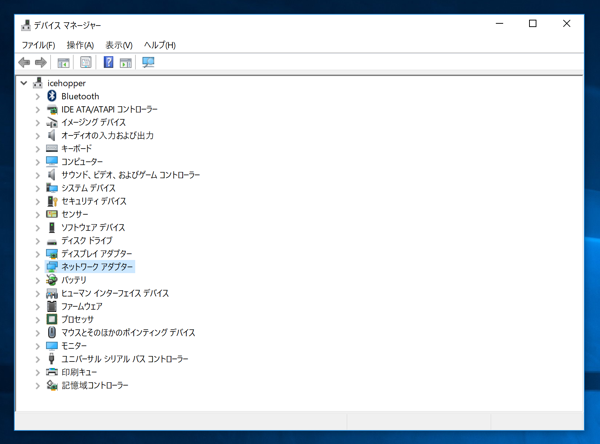Click the keyboard icon beside キーボード
The image size is (600, 444).
tap(52, 148)
